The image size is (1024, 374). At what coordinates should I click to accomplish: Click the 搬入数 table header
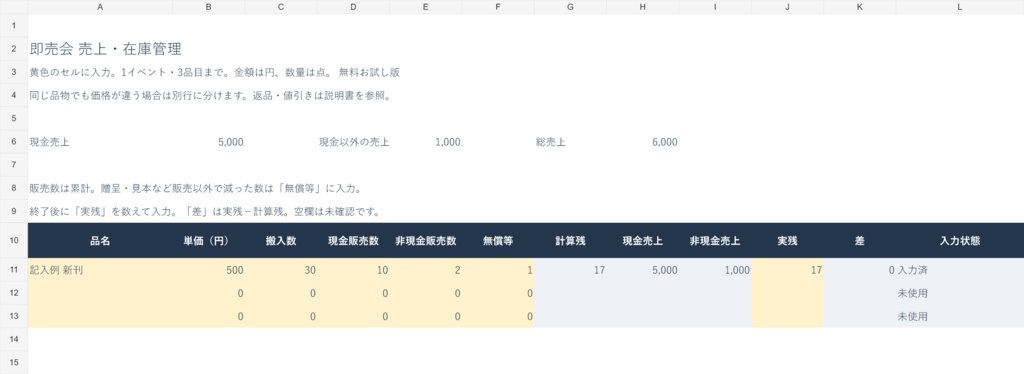(281, 241)
